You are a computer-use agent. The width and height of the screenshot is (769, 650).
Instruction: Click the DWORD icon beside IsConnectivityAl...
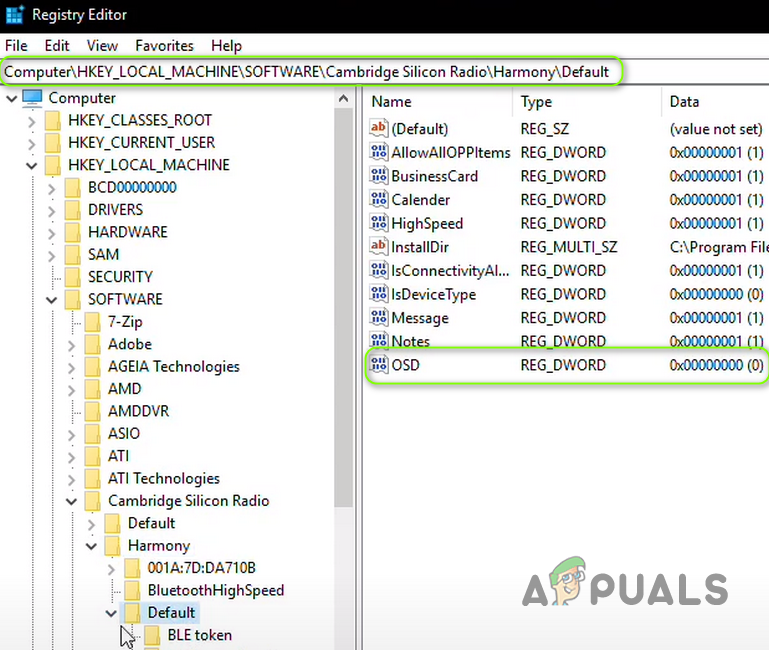[379, 270]
